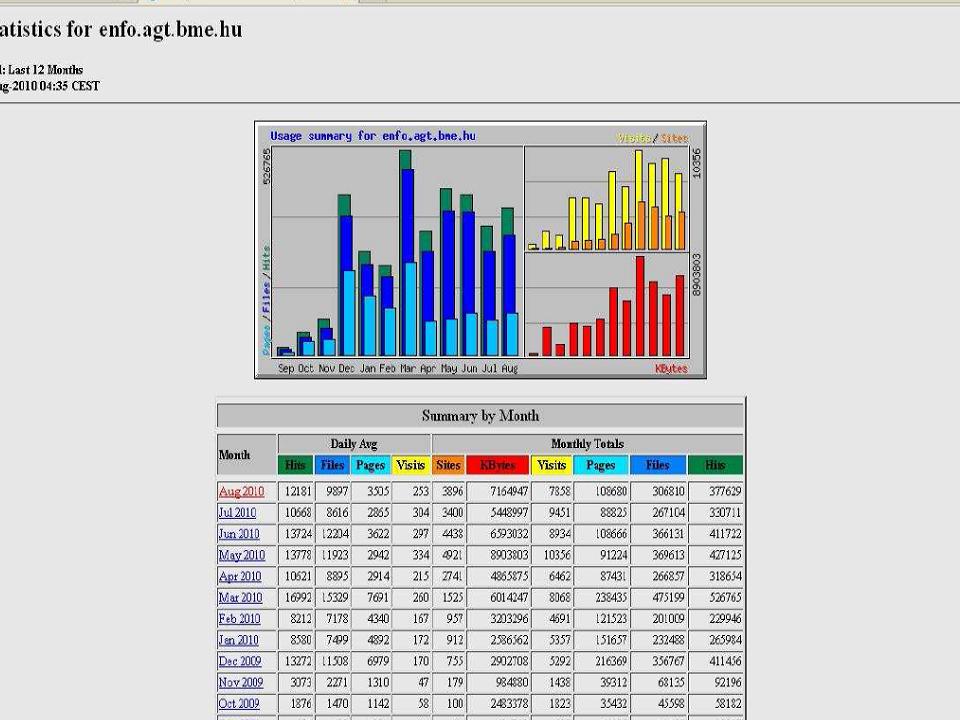Click the page heading for enfo.agt.bme.hu
The width and height of the screenshot is (960, 720).
tap(121, 29)
